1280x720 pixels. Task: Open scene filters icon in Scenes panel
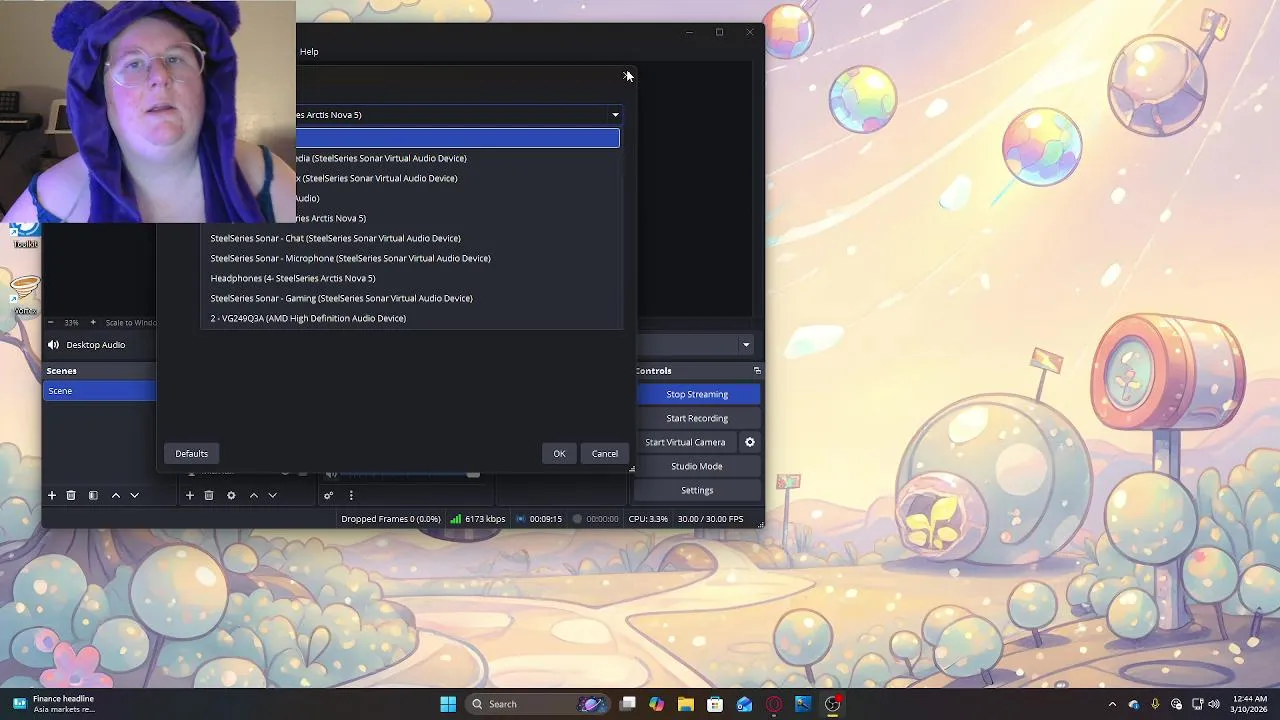(x=93, y=495)
